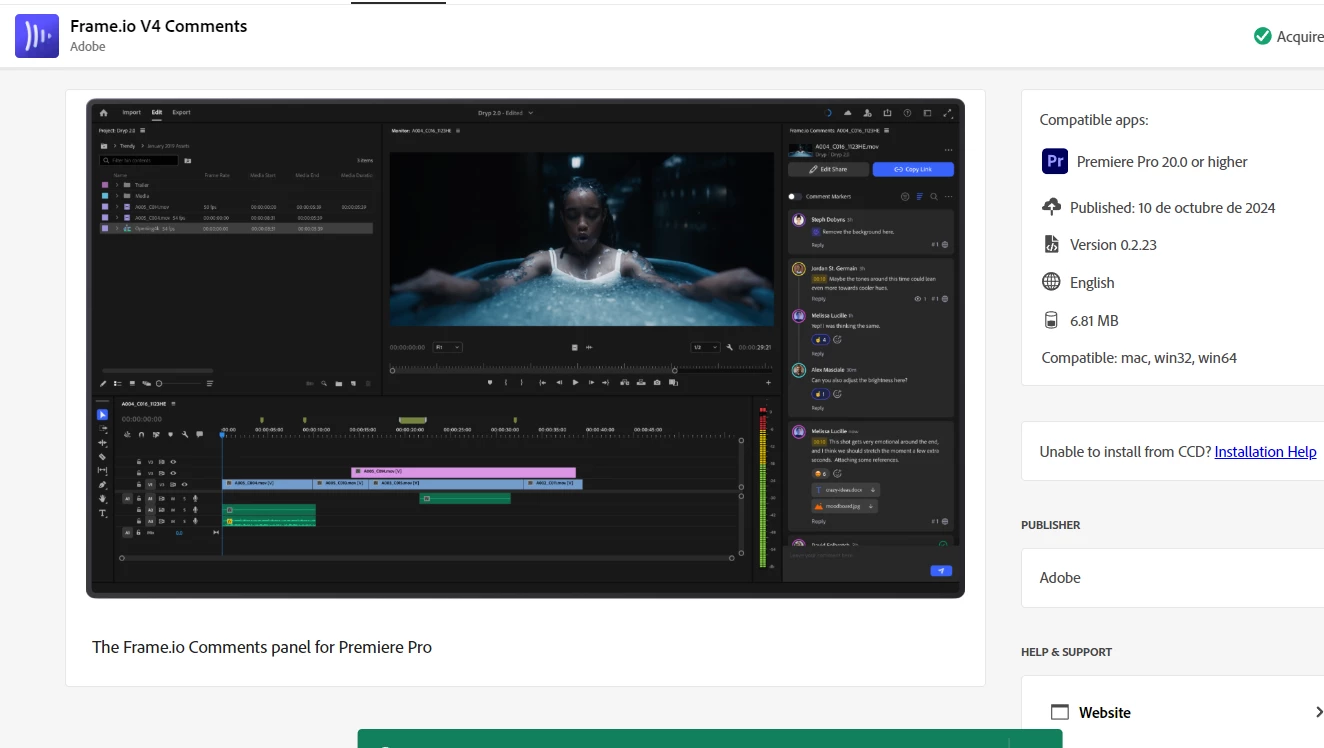Click the Premiere Pro 'Pr' app icon
This screenshot has height=748, width=1324.
(1055, 161)
